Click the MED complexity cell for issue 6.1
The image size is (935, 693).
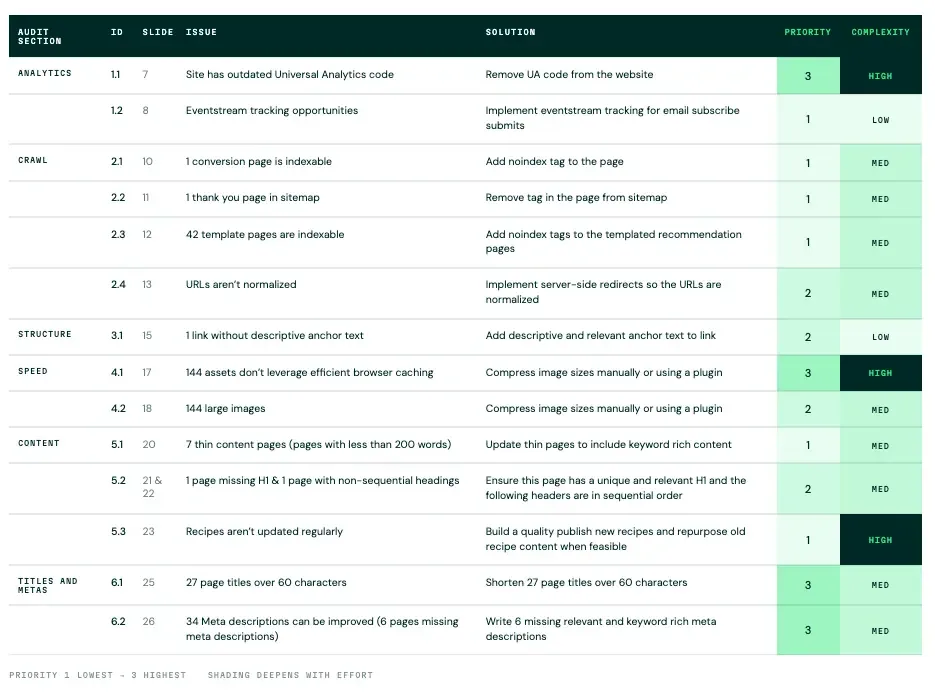[x=881, y=585]
